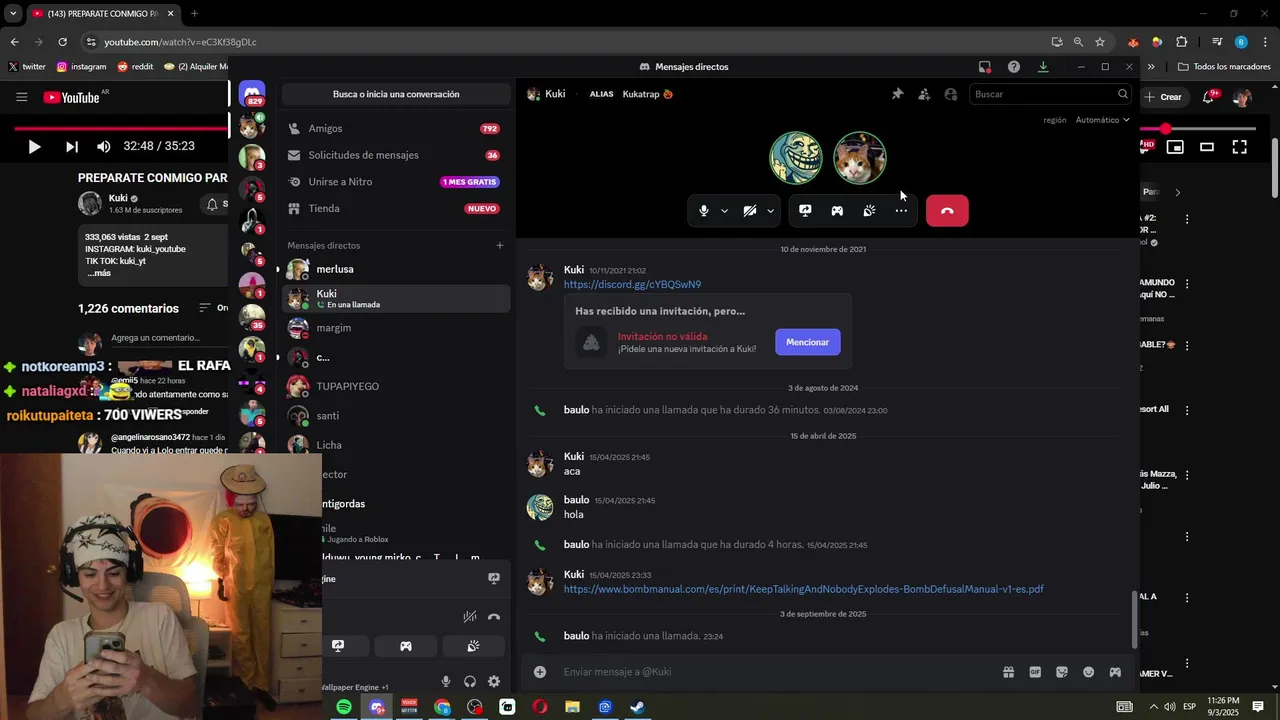Open sticker picker in message bar
1280x720 pixels.
(1062, 672)
